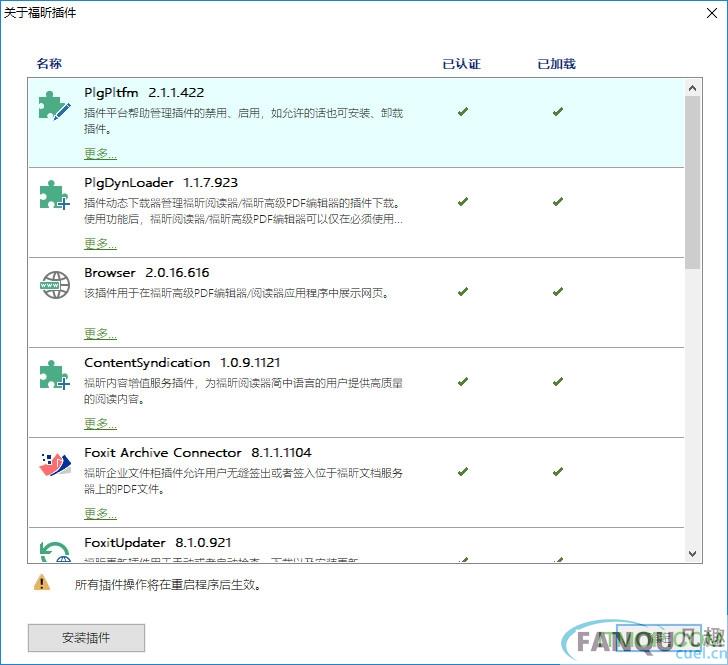
Task: Select the ContentSyndication 1.0.9.1121 title
Action: coord(182,363)
